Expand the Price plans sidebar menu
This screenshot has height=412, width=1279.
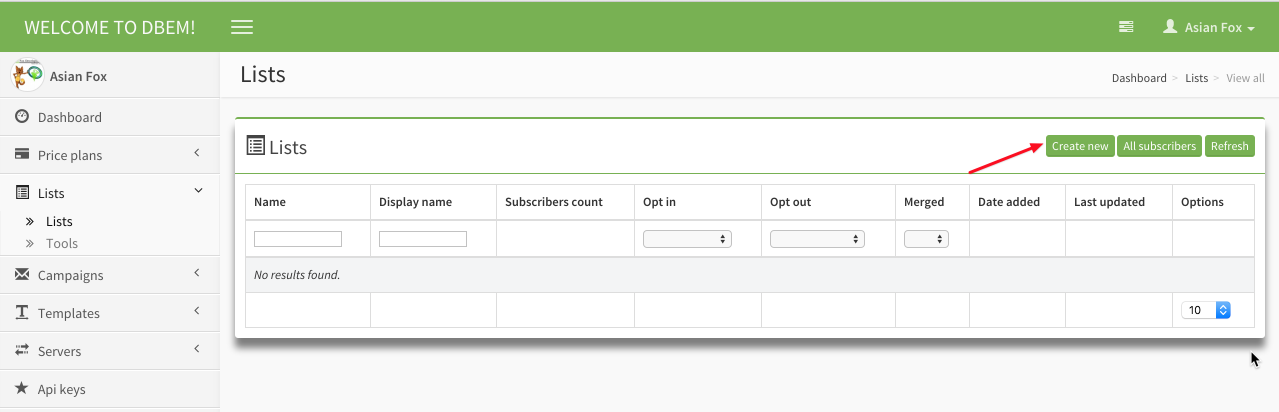[x=110, y=155]
